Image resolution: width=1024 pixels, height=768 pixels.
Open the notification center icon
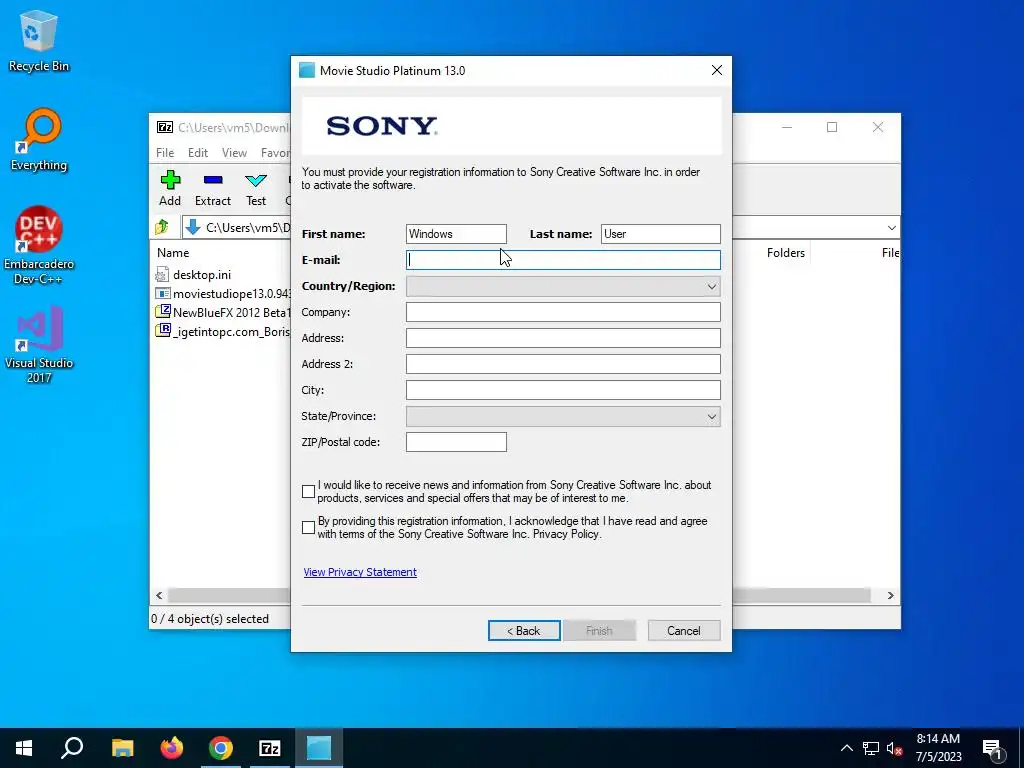point(992,748)
